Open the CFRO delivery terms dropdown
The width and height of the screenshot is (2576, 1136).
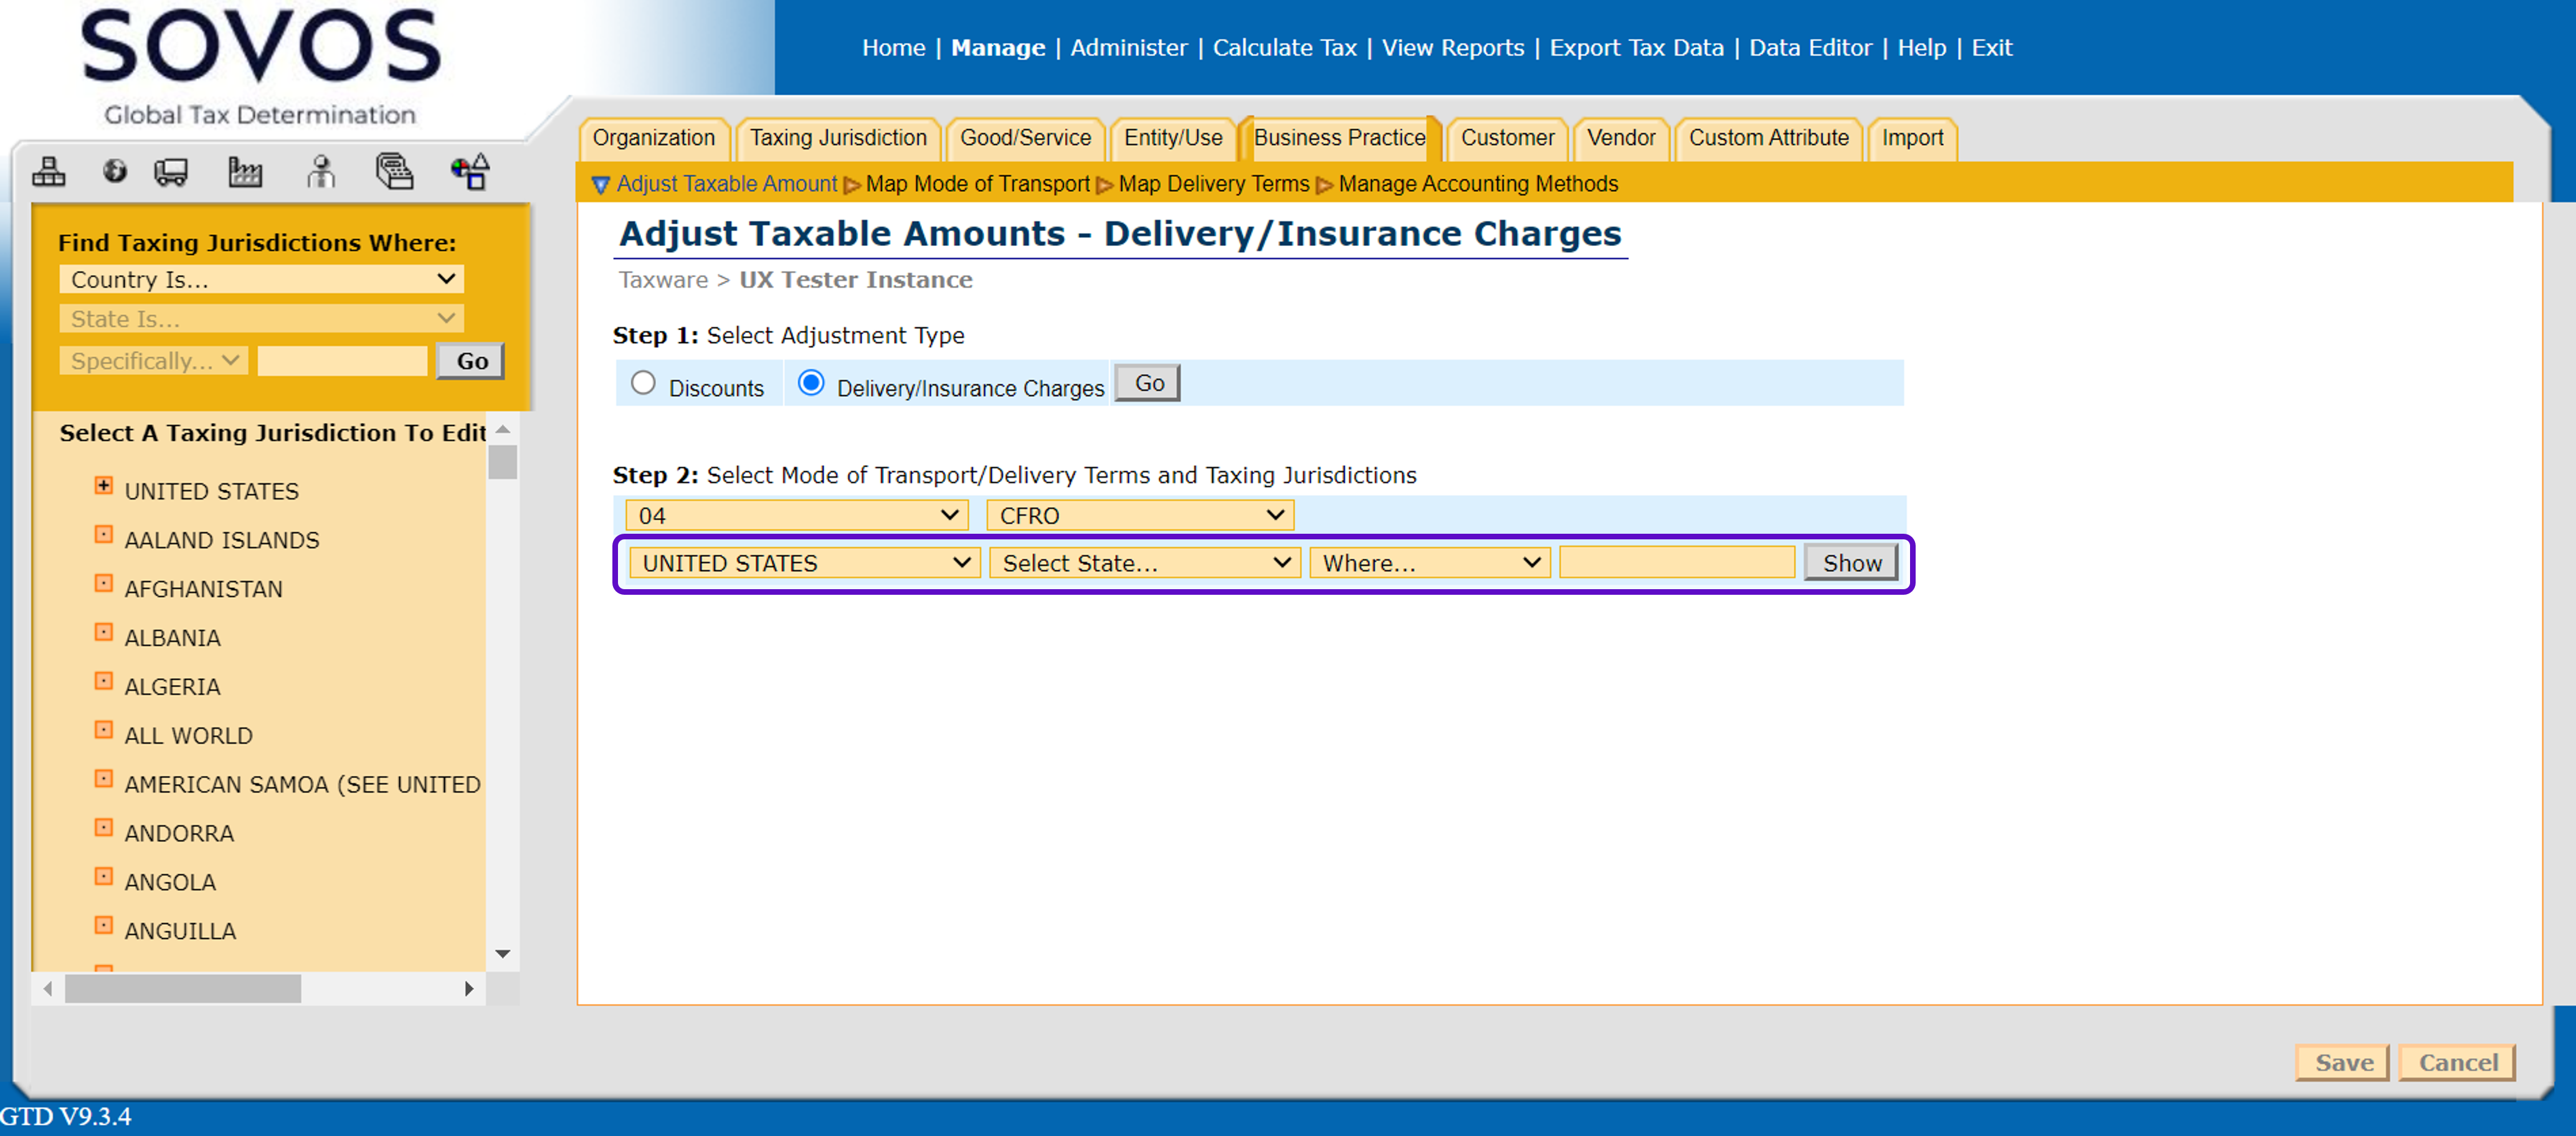1140,515
